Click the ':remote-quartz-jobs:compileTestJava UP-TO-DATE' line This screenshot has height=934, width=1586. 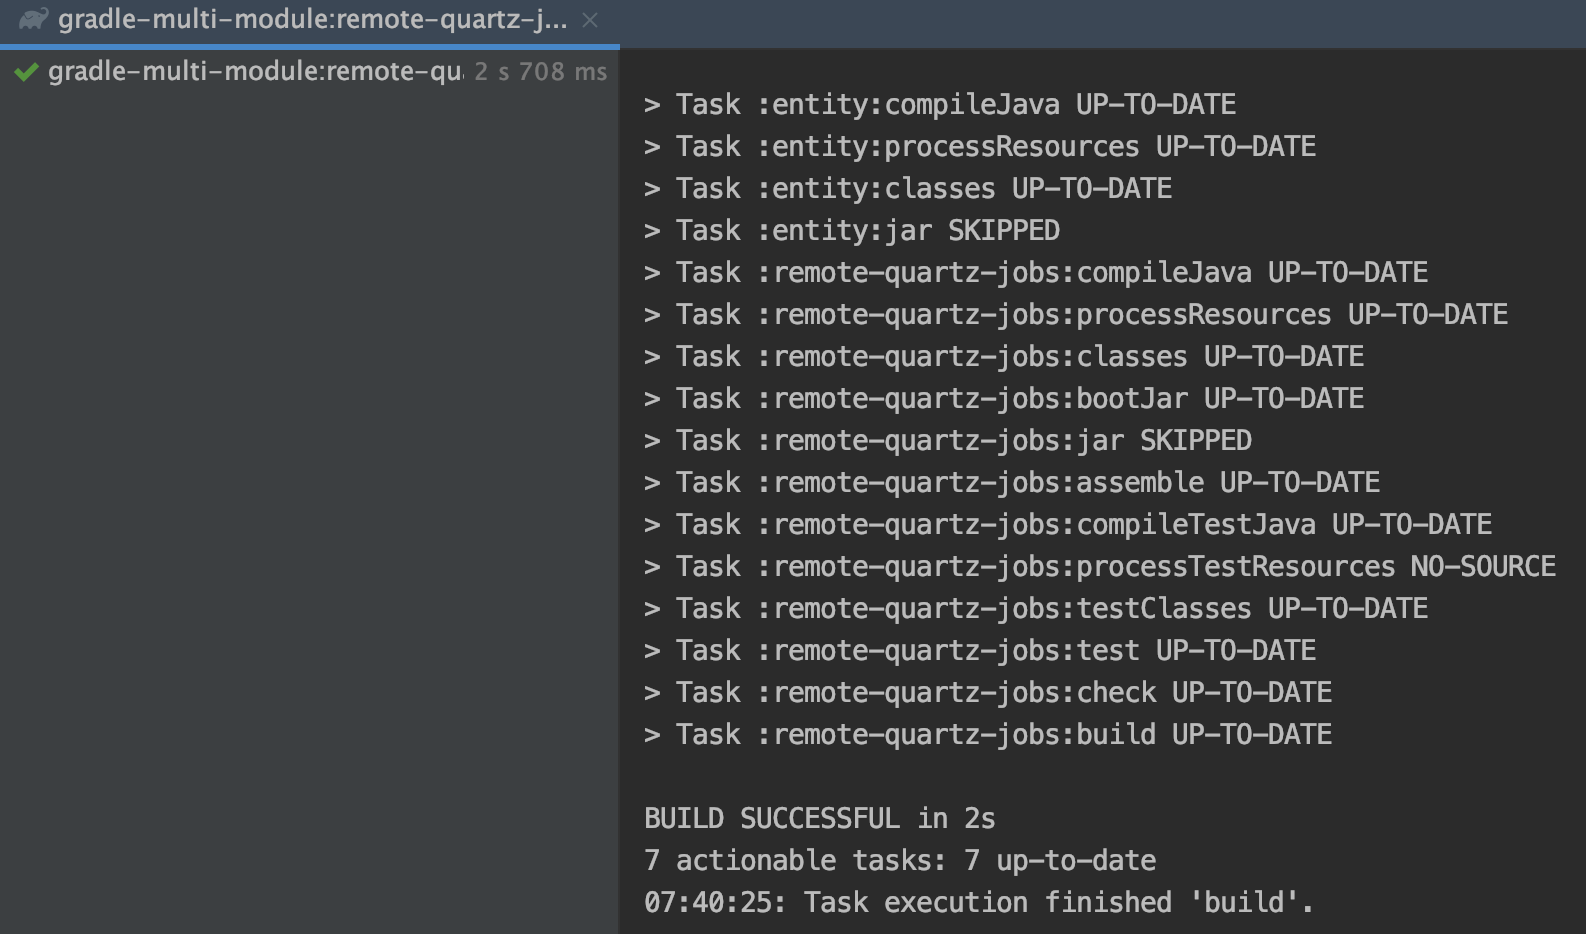(x=1068, y=524)
